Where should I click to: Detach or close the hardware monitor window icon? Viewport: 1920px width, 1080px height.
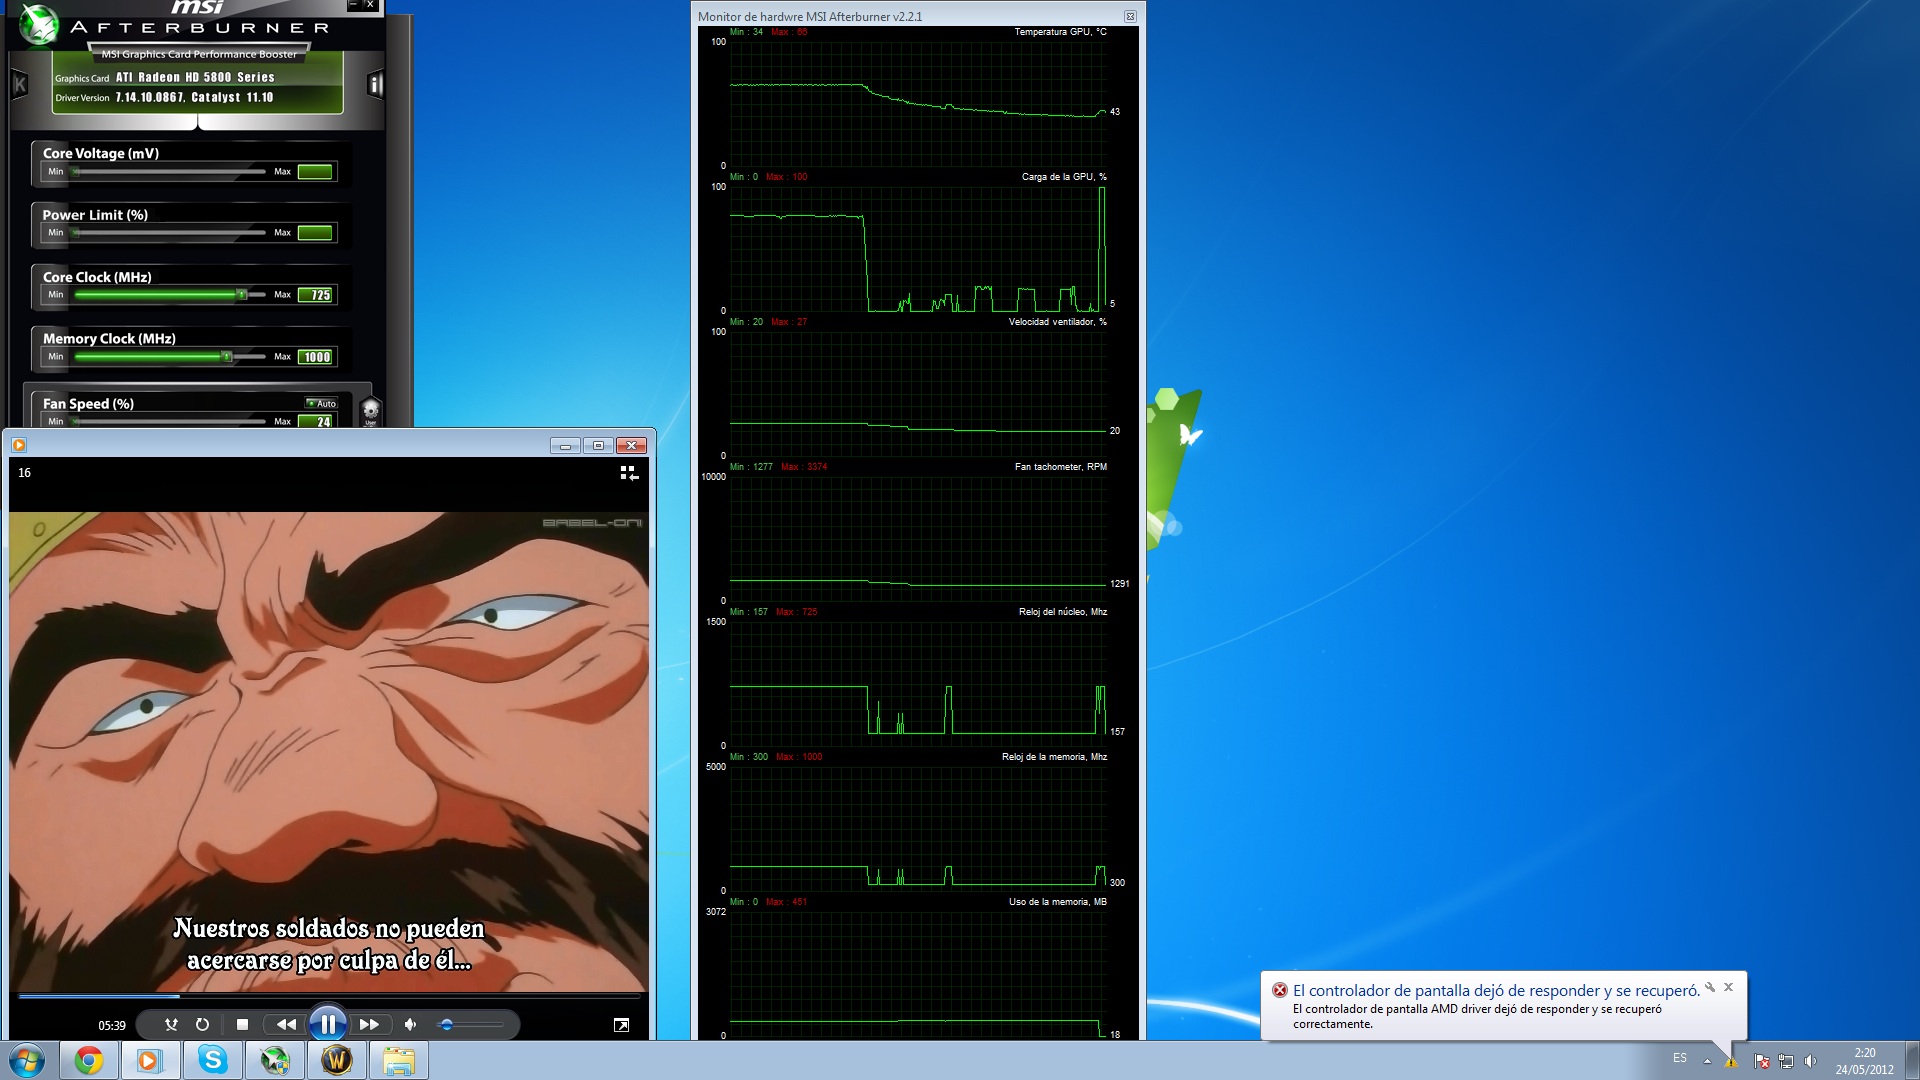pos(1130,16)
